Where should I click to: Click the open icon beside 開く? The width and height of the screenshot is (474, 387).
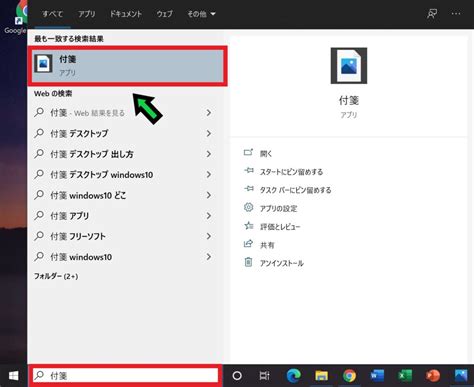click(x=248, y=152)
